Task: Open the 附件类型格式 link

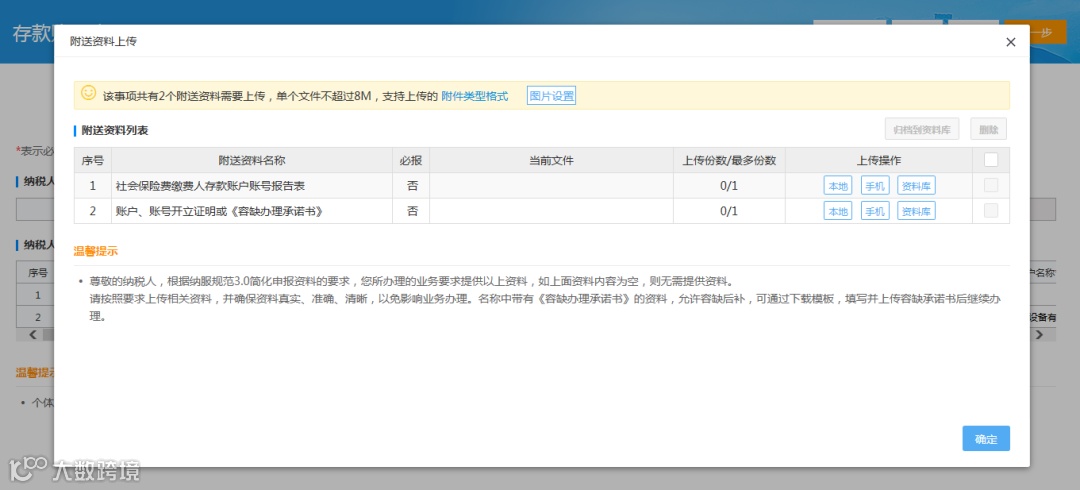Action: click(475, 96)
